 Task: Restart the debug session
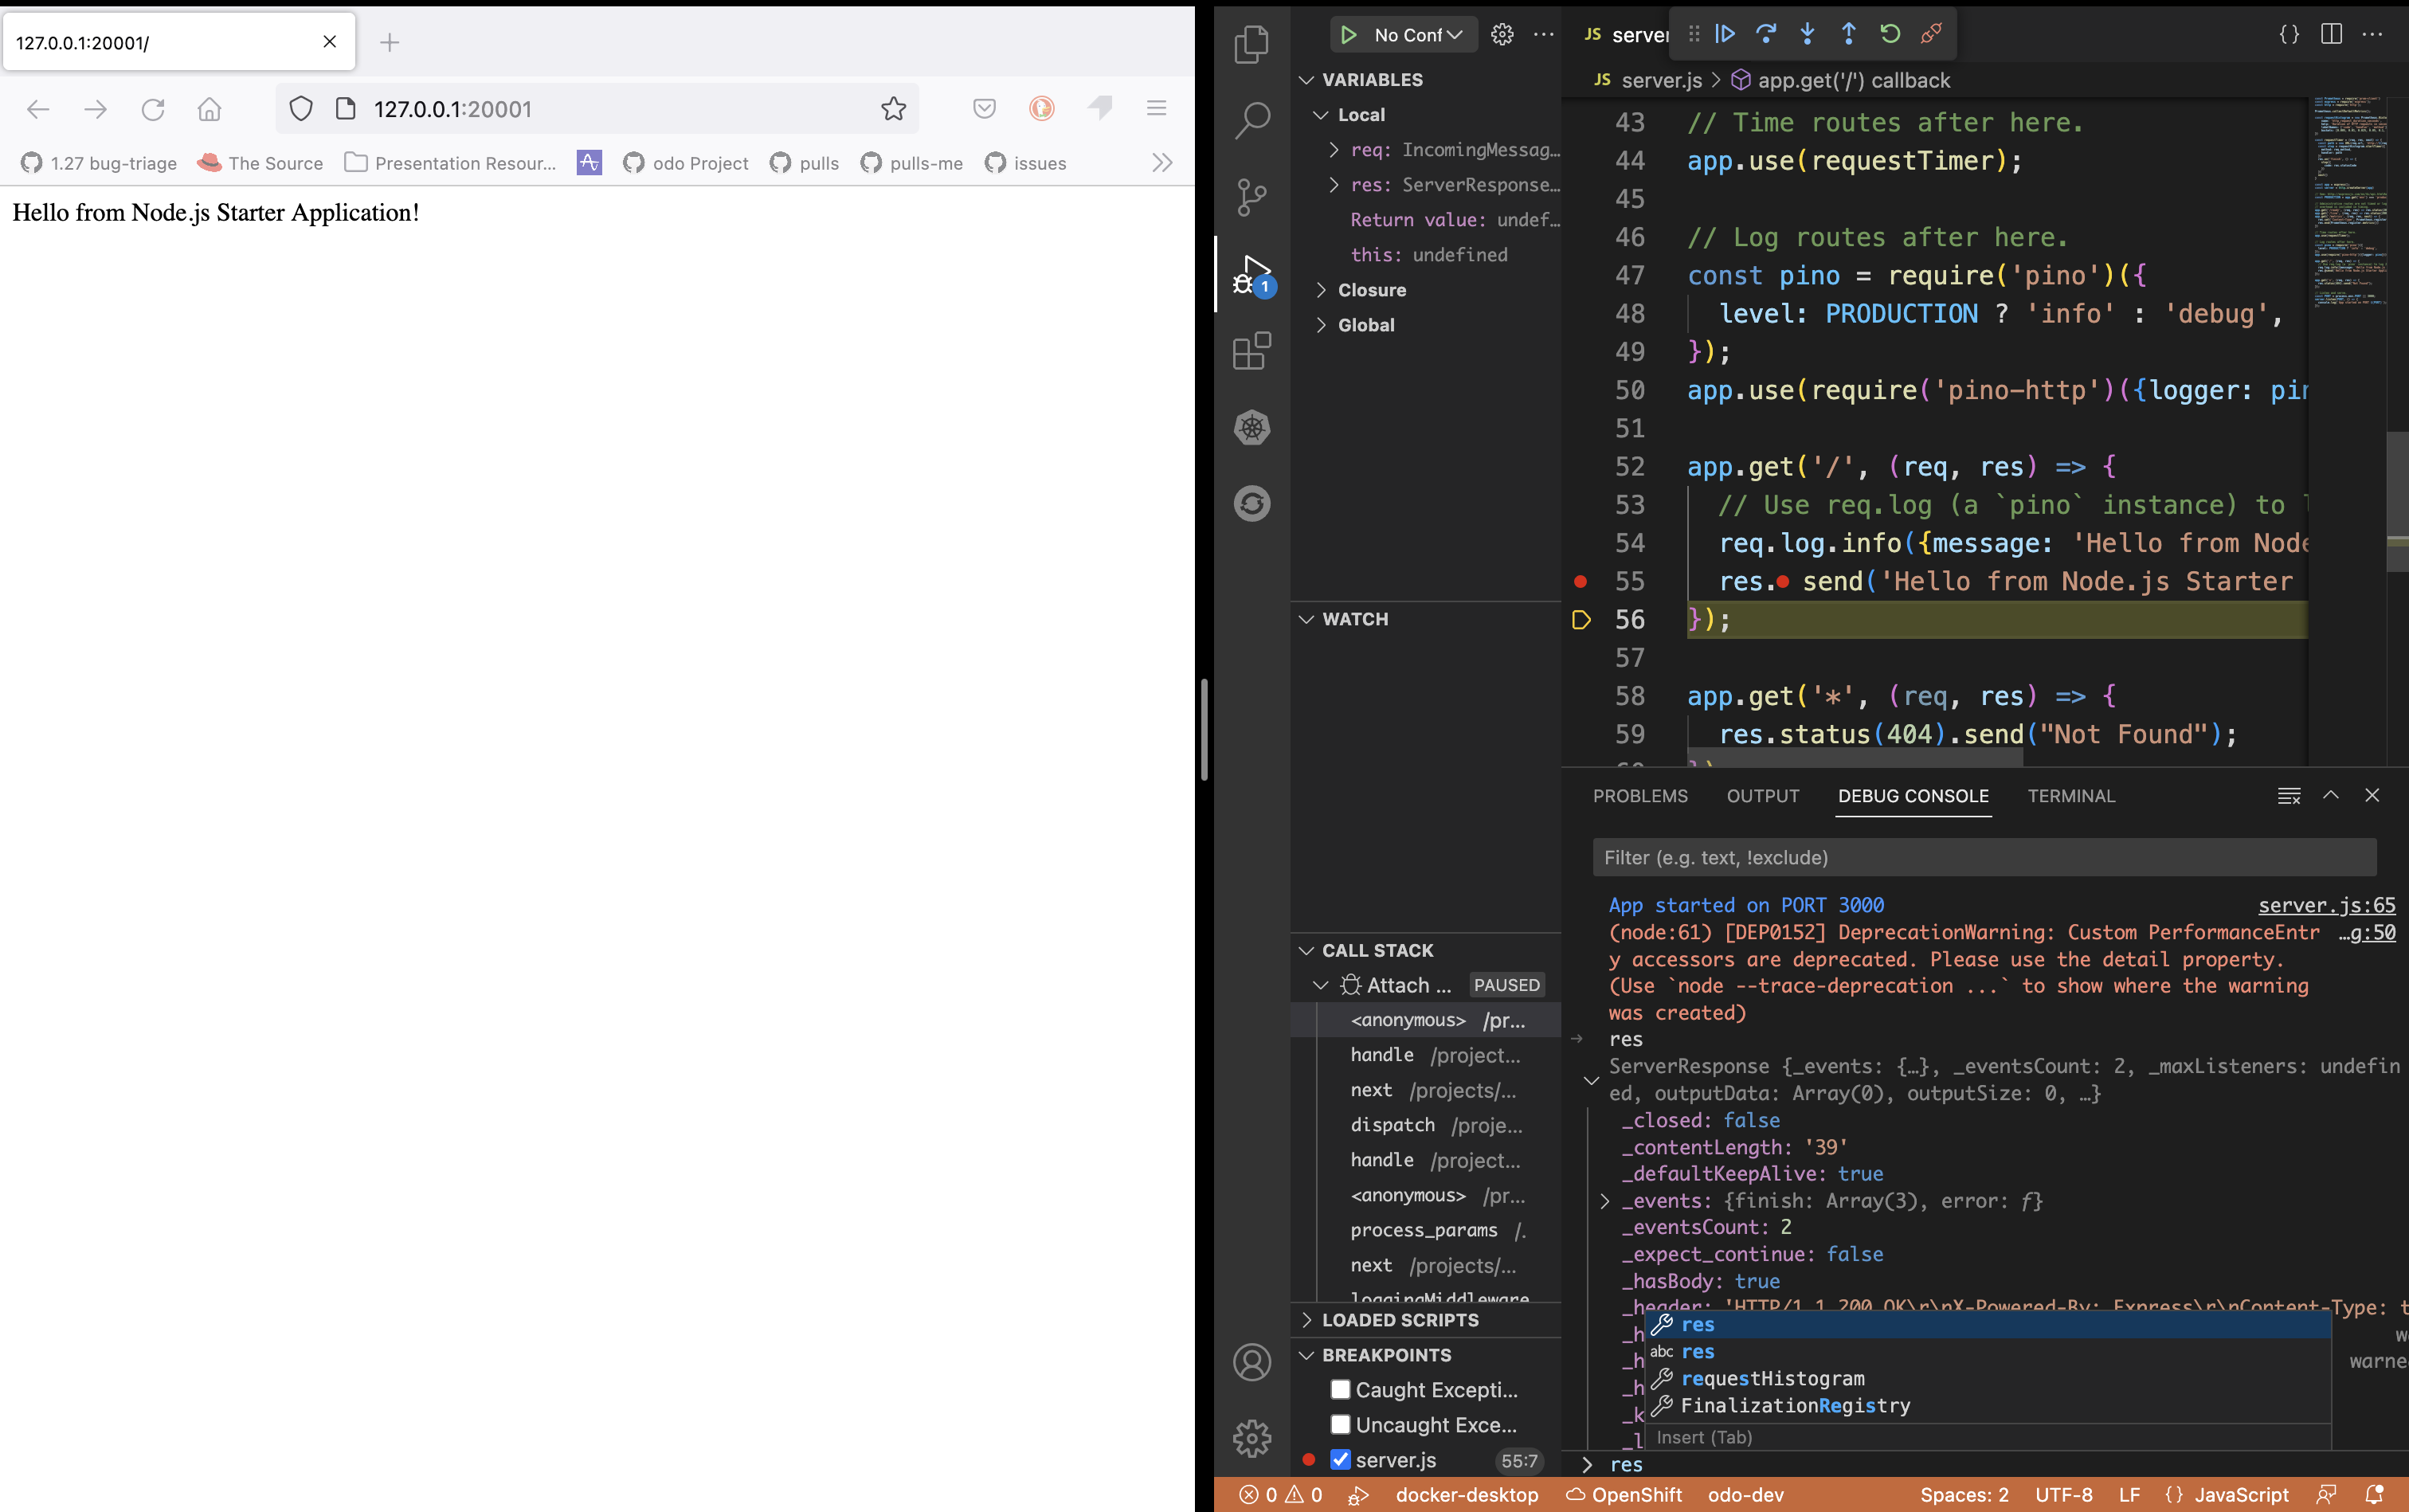1889,33
